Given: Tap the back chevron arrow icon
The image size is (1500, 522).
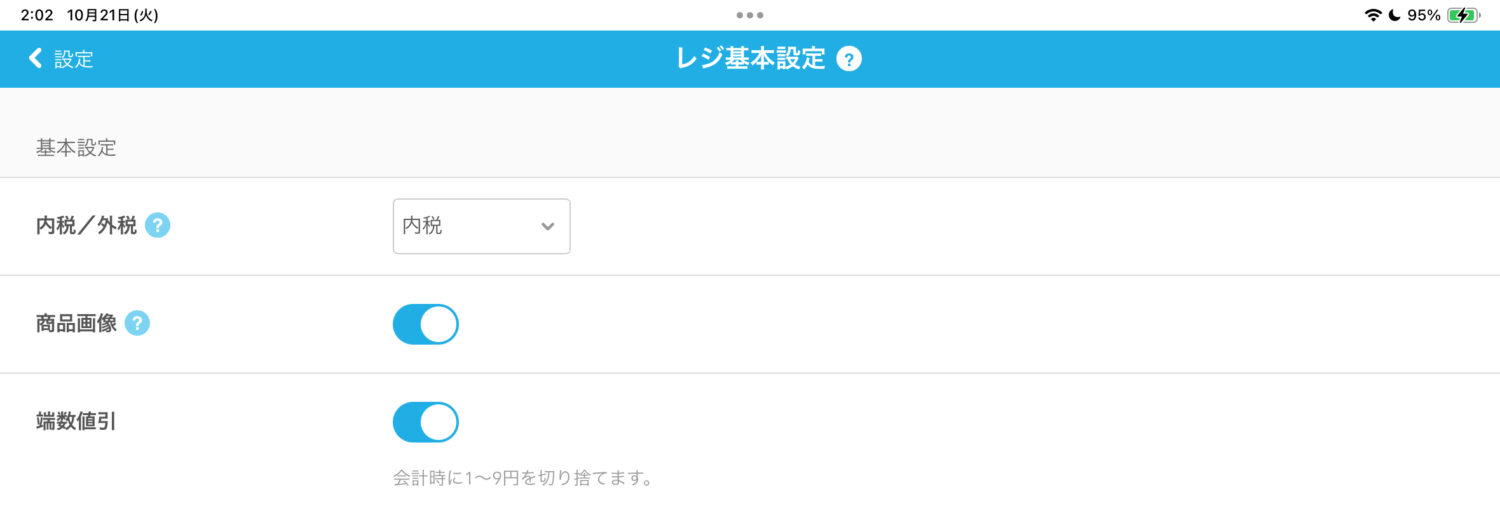Looking at the screenshot, I should [x=35, y=59].
